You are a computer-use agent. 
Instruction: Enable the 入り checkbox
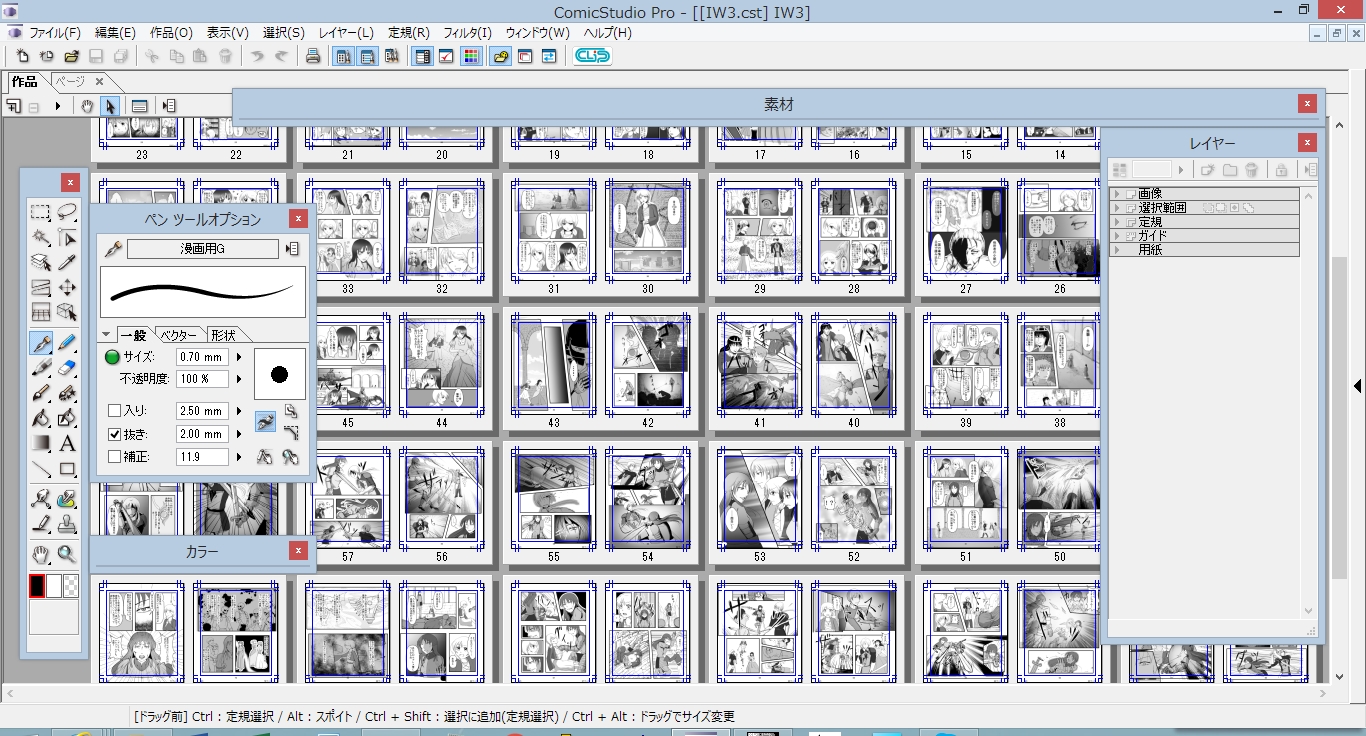pyautogui.click(x=114, y=411)
